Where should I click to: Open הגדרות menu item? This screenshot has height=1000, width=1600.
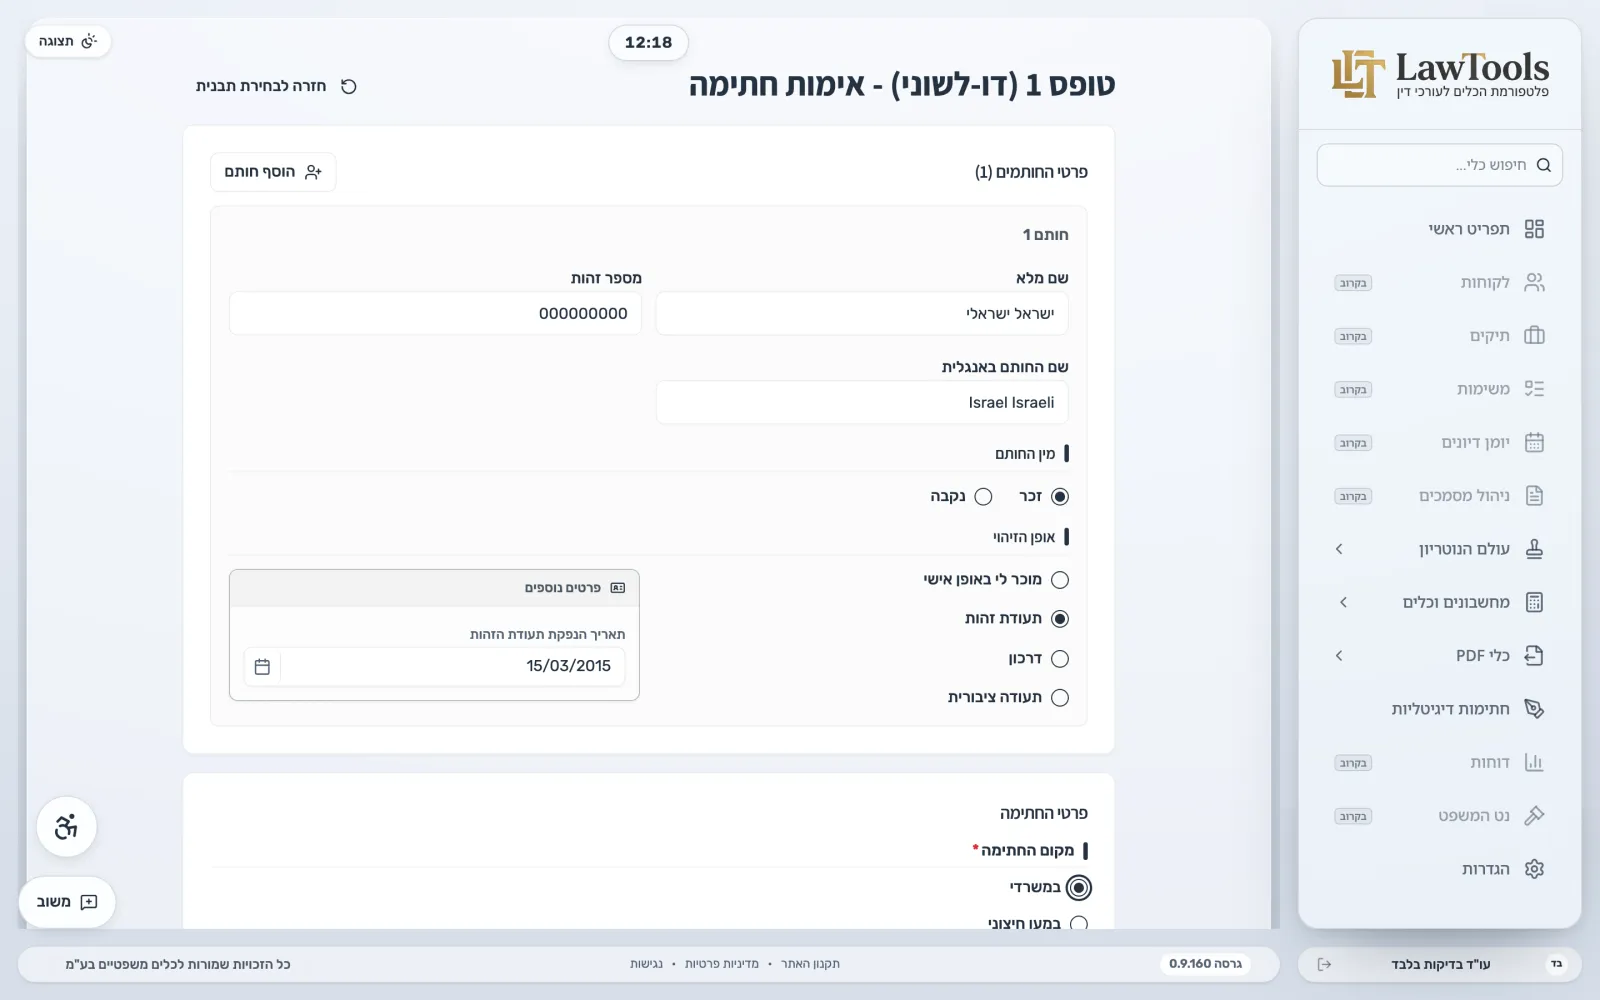[x=1440, y=869]
